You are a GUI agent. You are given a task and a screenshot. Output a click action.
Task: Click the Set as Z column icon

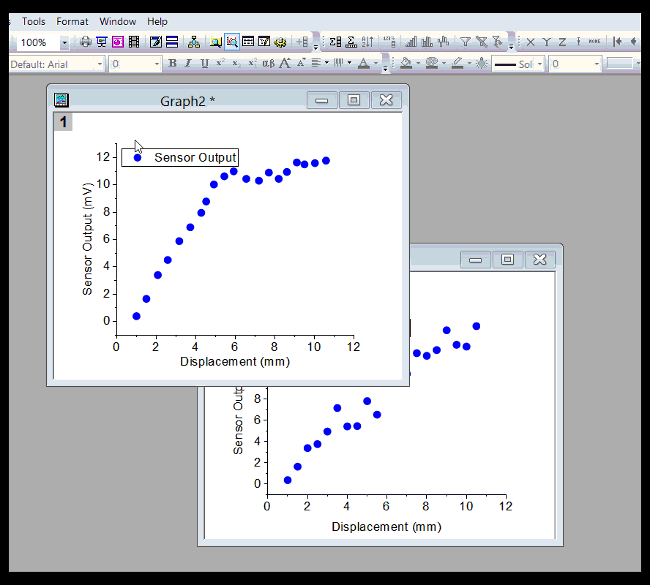tap(562, 42)
